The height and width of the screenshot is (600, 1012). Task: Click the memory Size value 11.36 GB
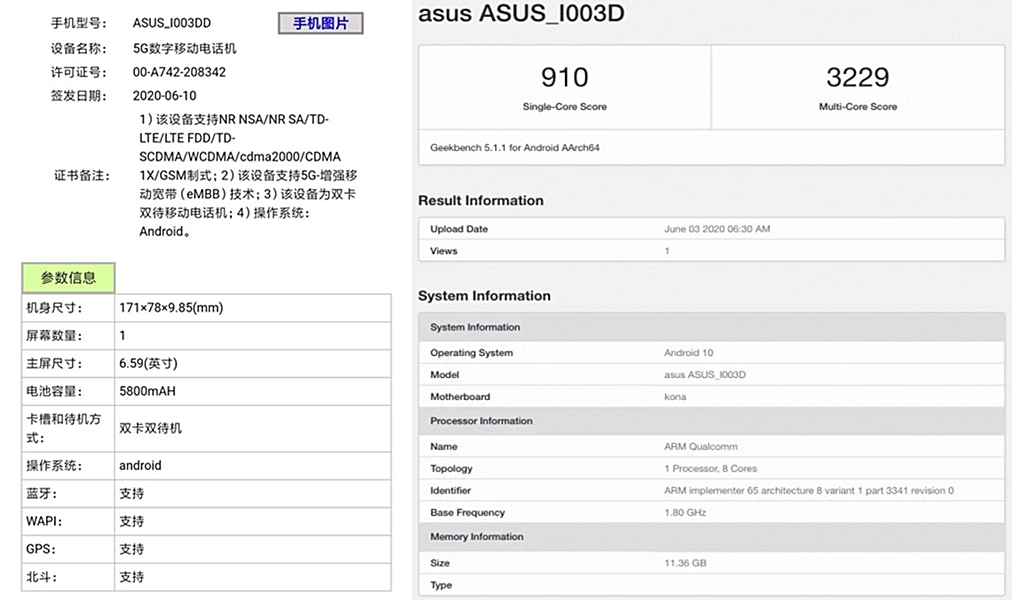(x=685, y=563)
